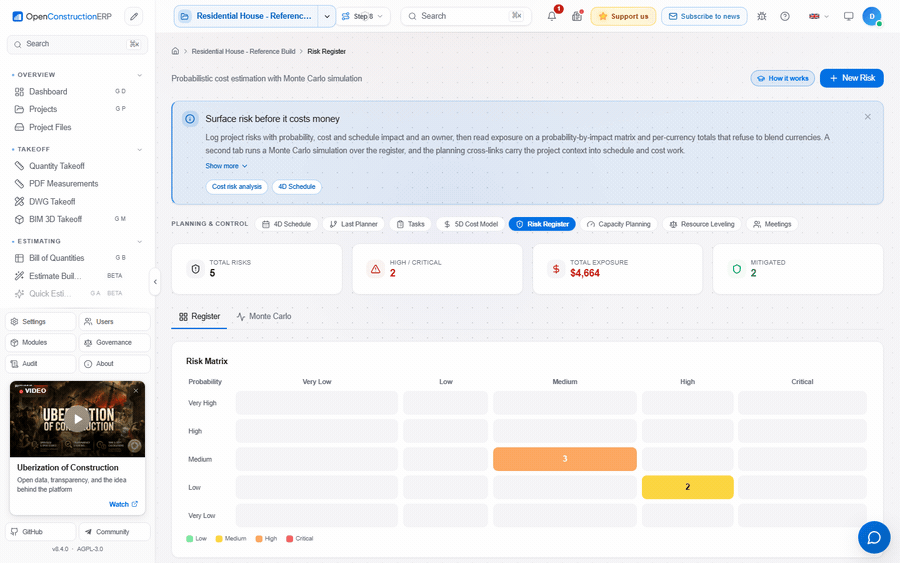Open Modules from sidebar bottom
The height and width of the screenshot is (563, 900).
(41, 343)
